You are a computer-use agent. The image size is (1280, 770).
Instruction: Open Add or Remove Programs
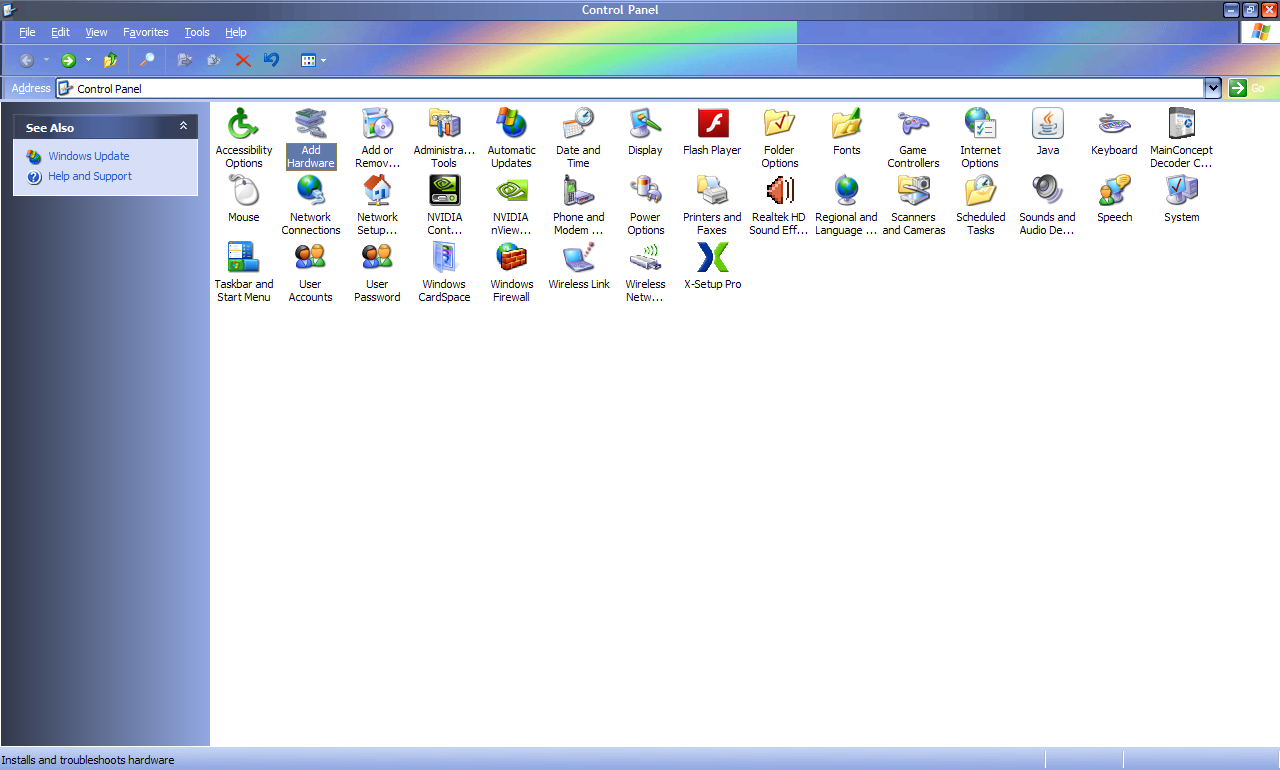tap(377, 138)
